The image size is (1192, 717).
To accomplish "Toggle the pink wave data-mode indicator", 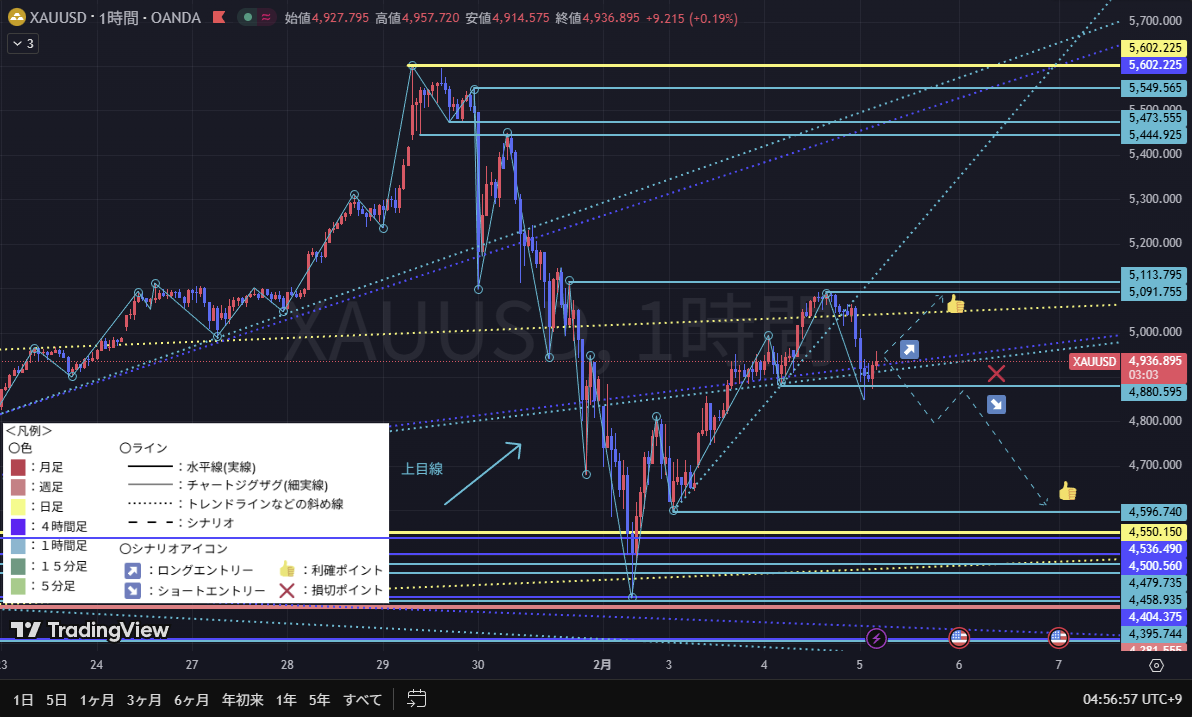I will pyautogui.click(x=266, y=18).
